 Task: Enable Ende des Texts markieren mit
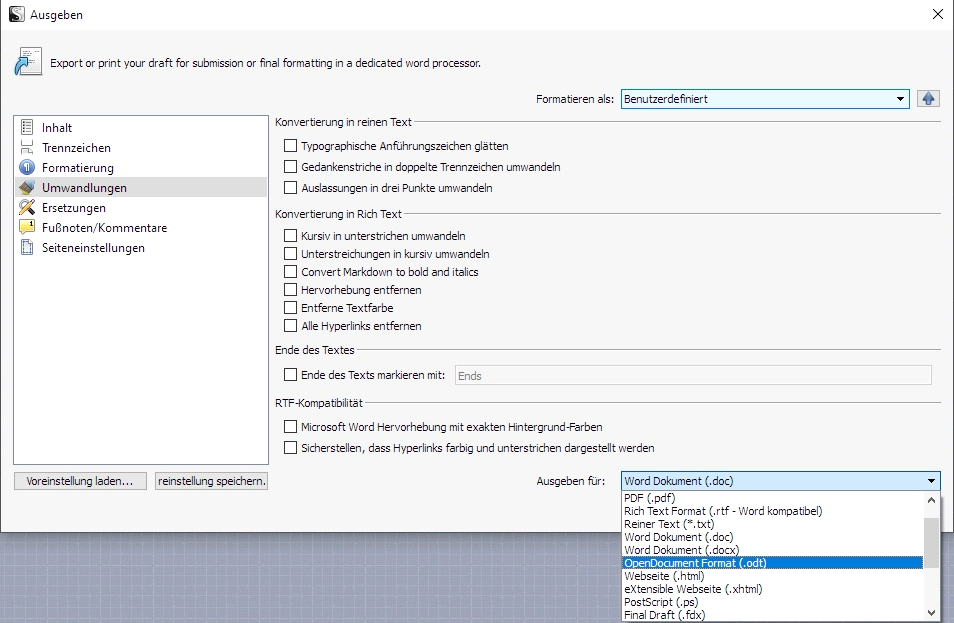(291, 375)
